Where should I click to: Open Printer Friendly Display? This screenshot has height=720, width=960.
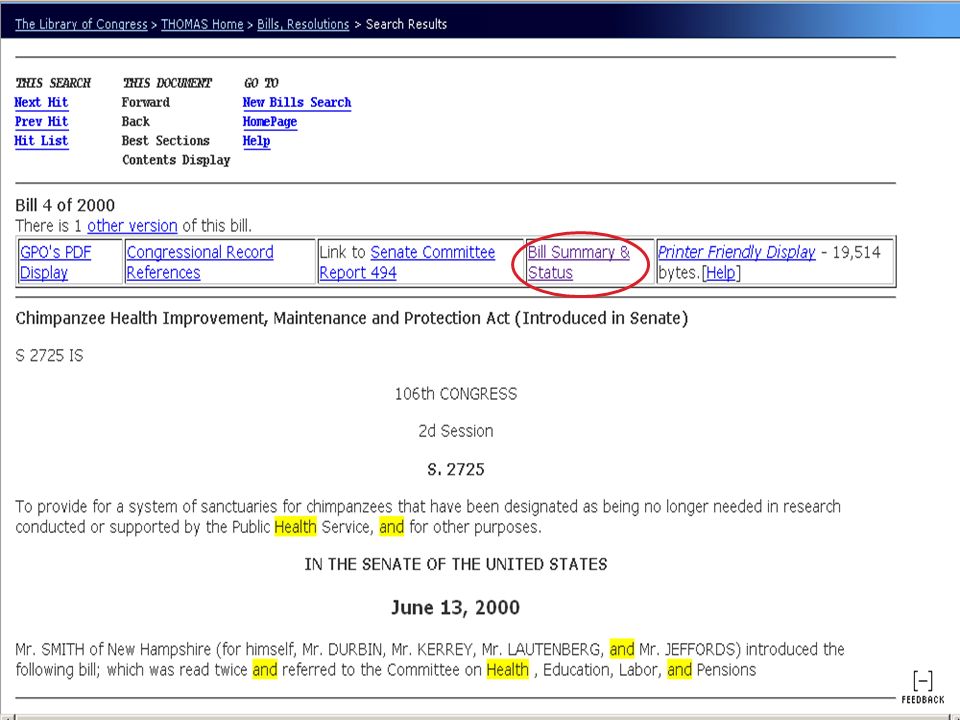737,252
